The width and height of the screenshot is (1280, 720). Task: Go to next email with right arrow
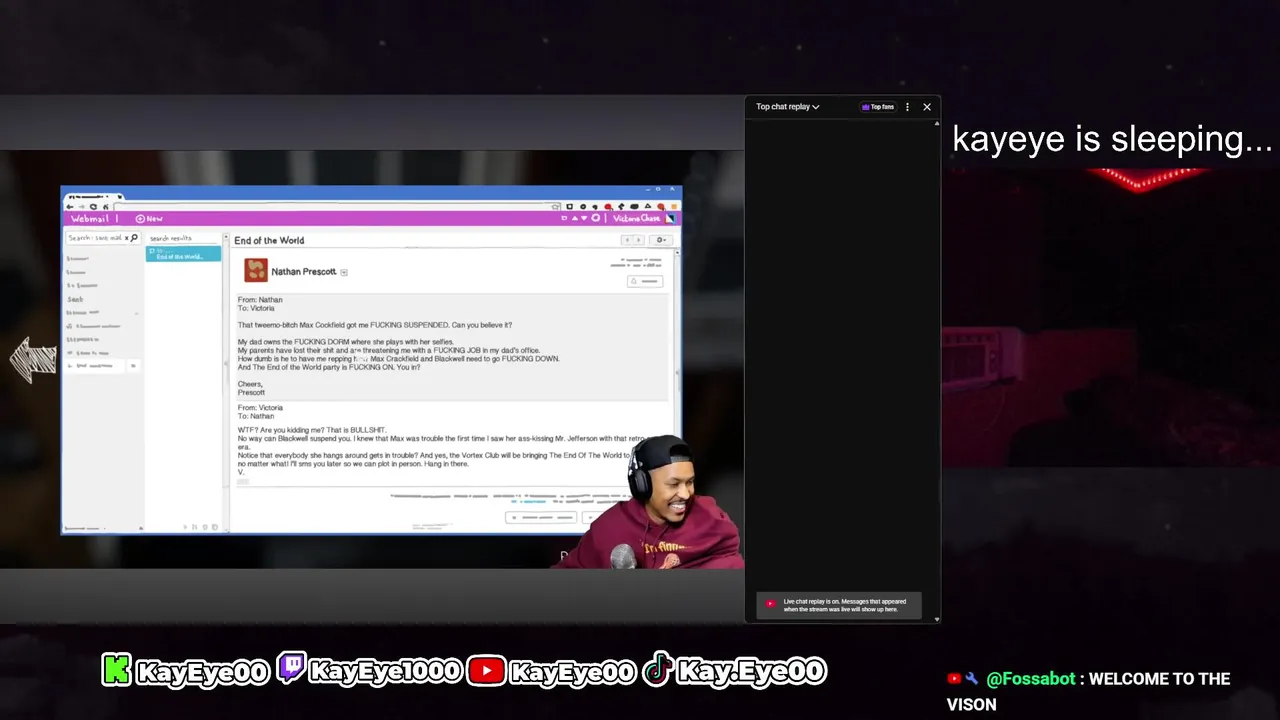tap(638, 240)
